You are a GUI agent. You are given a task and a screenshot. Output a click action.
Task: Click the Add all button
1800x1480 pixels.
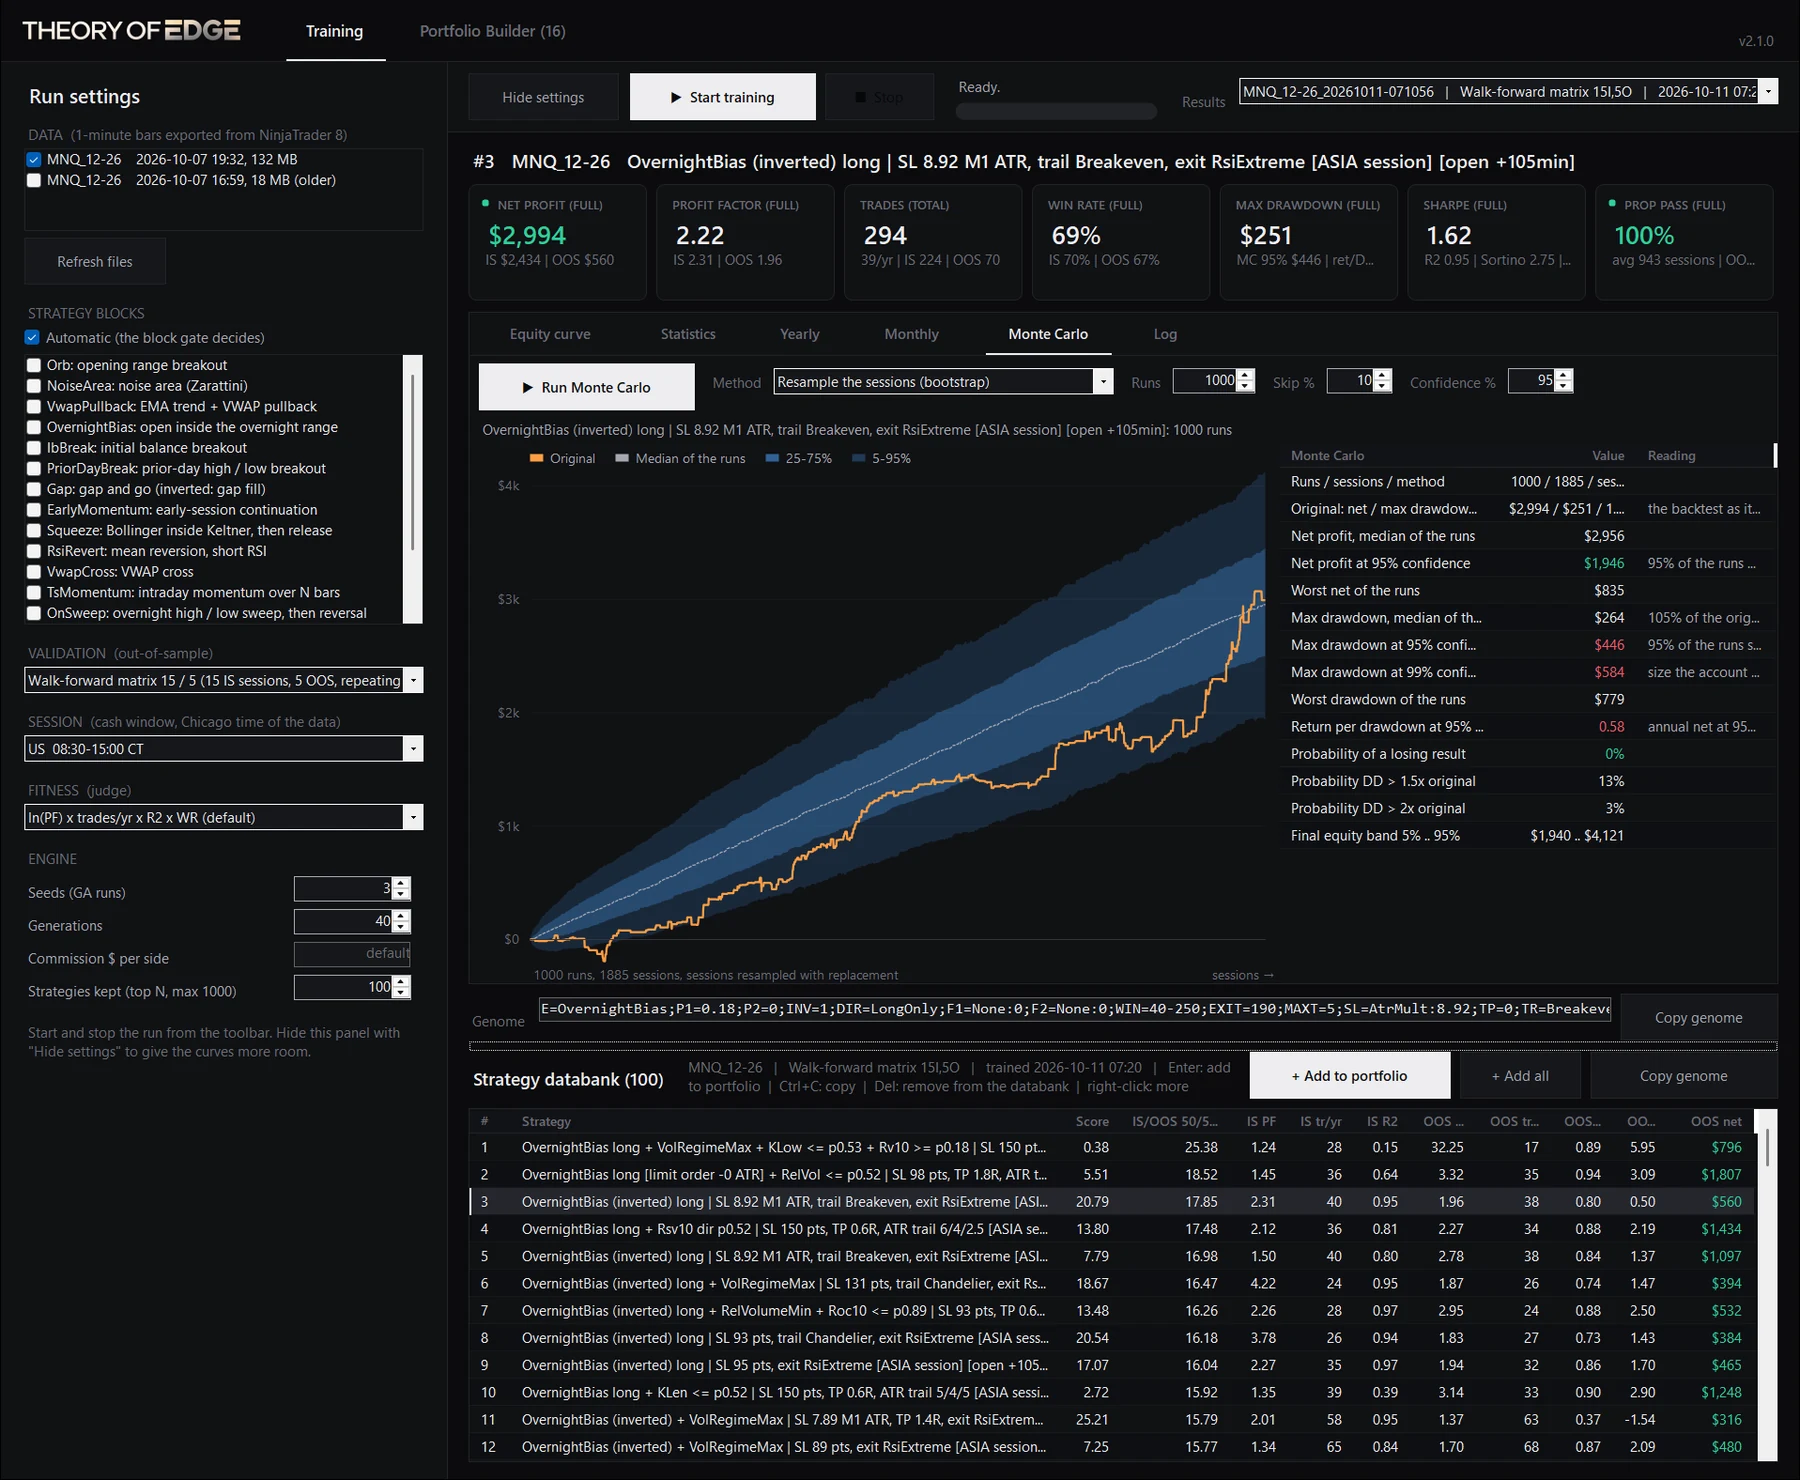(x=1520, y=1076)
